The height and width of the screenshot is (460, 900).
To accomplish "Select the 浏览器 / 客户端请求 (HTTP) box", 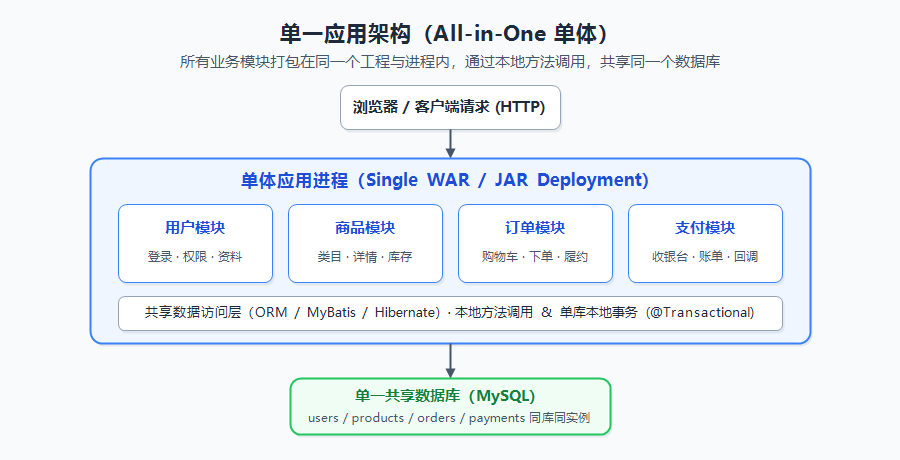I will pos(450,107).
